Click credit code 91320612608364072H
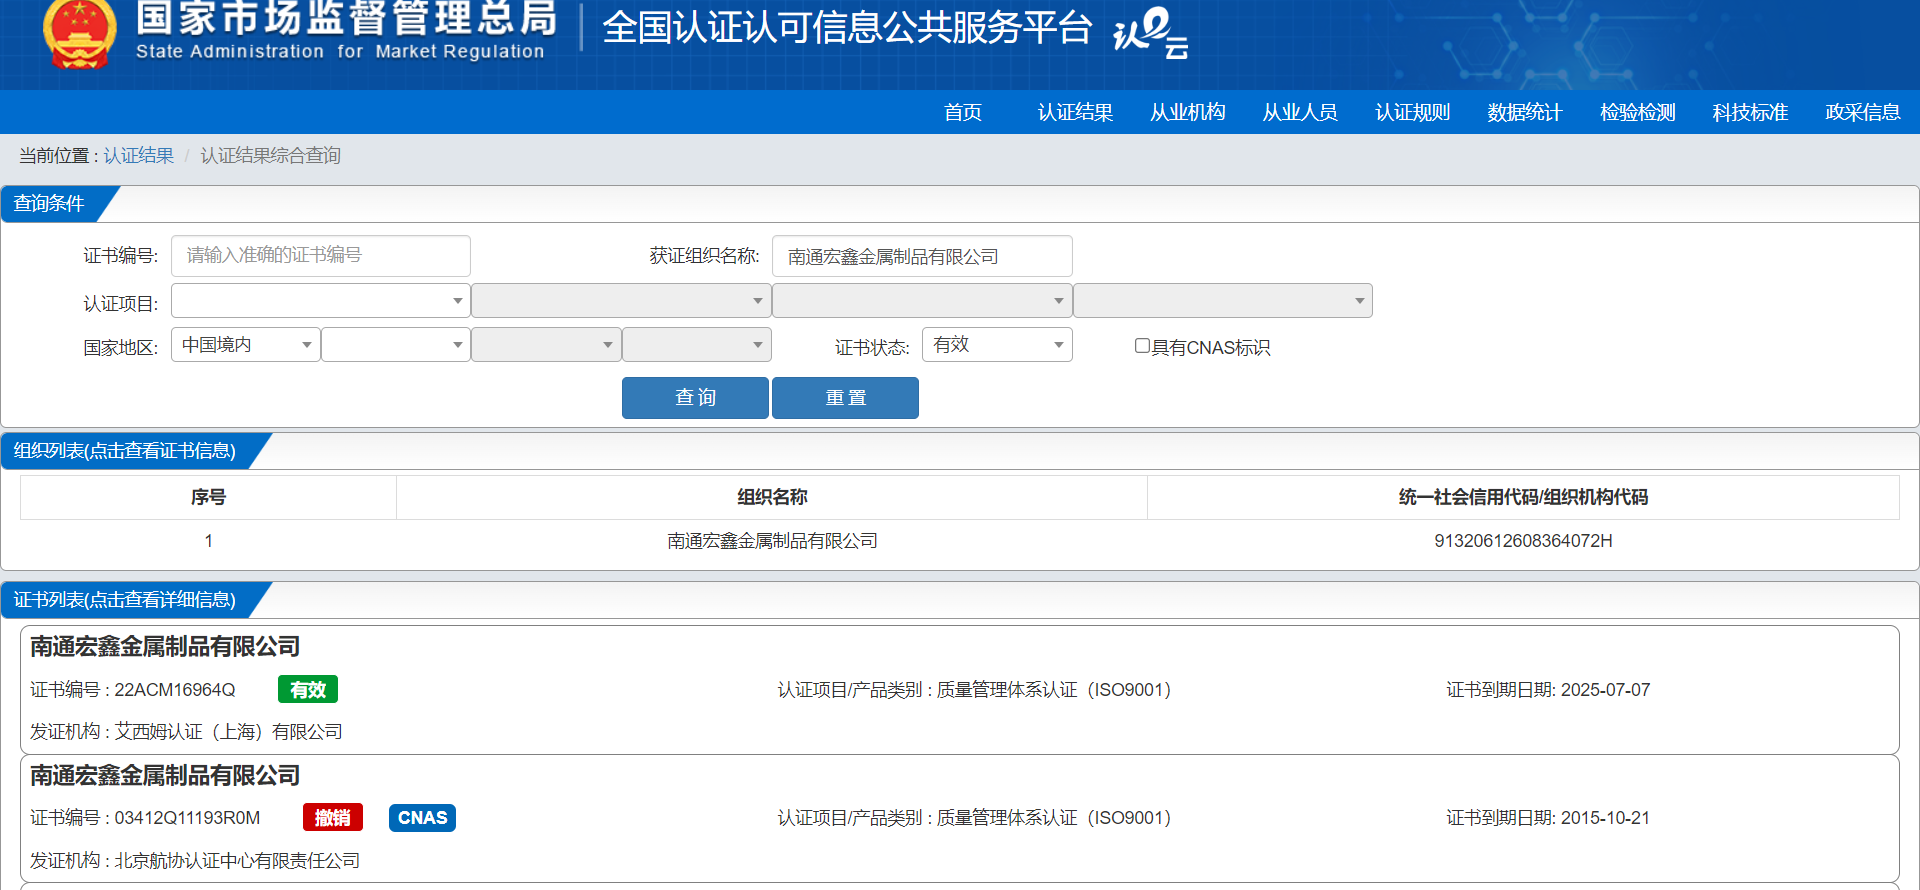The height and width of the screenshot is (890, 1920). (1523, 541)
